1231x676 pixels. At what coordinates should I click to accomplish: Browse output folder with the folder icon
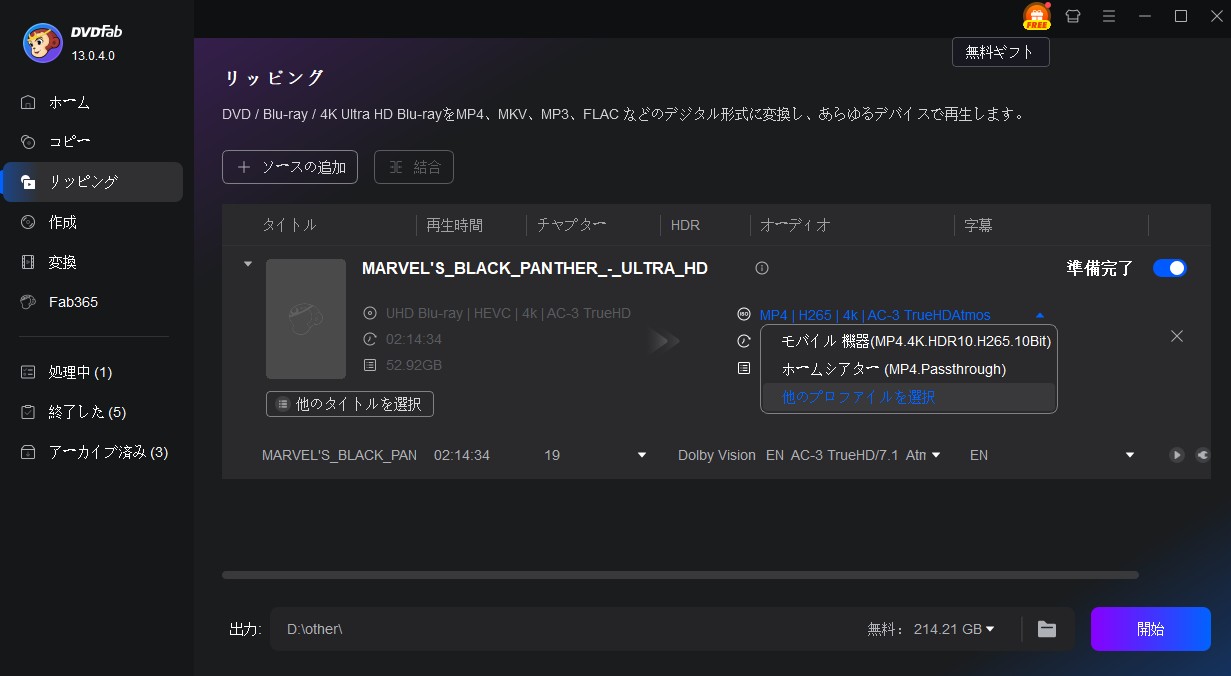[1047, 629]
